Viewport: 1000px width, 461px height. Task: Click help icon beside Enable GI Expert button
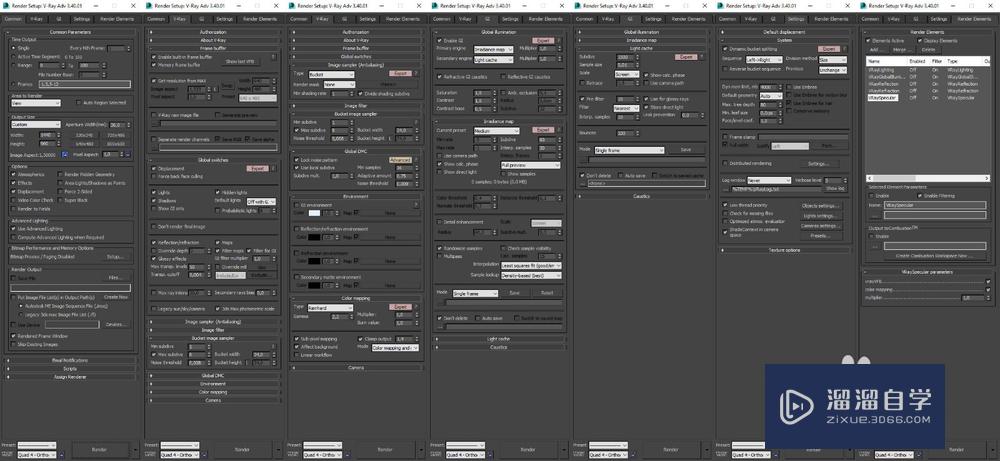click(559, 40)
